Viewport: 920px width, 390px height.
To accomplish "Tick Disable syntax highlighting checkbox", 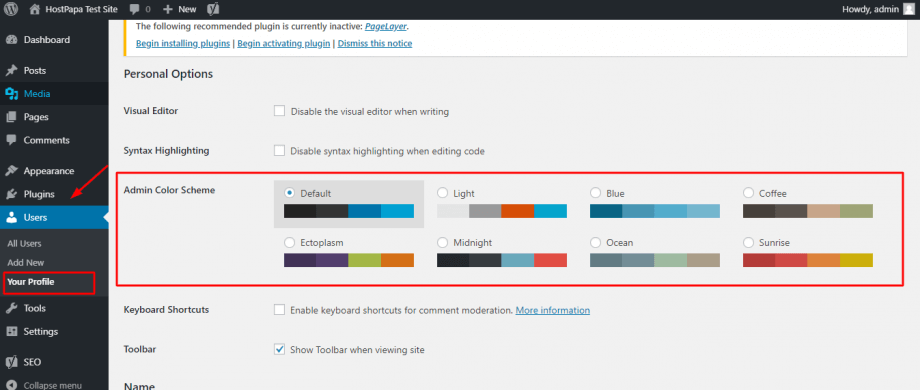I will tap(279, 151).
